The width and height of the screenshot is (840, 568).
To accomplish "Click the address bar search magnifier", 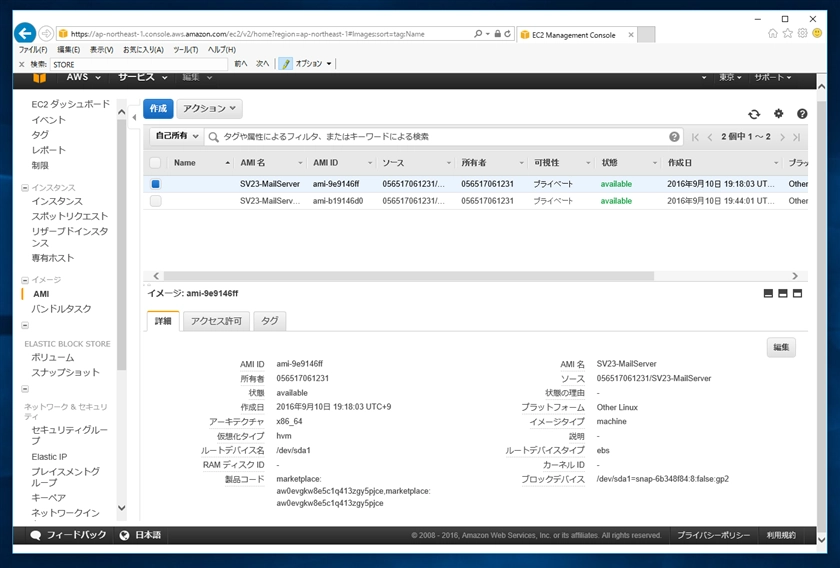I will (x=478, y=34).
